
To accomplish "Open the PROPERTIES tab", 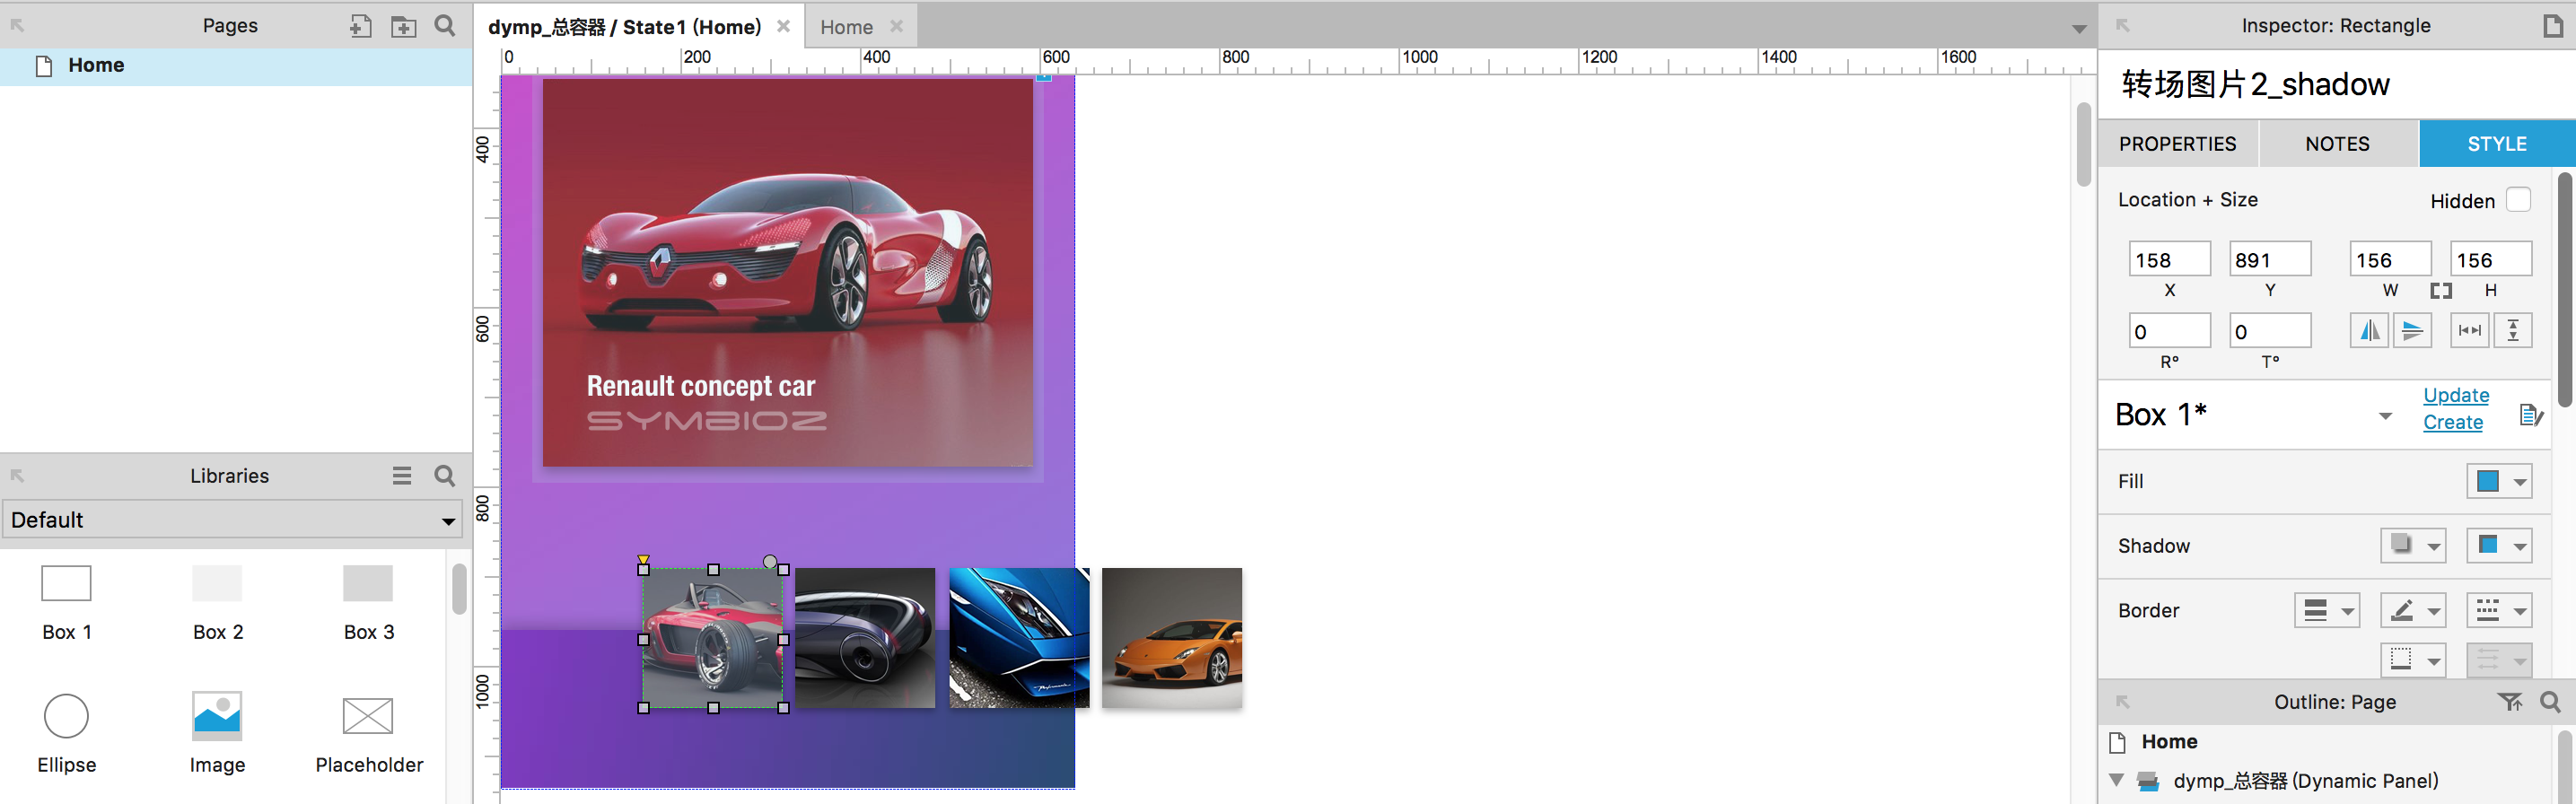I will (2177, 144).
